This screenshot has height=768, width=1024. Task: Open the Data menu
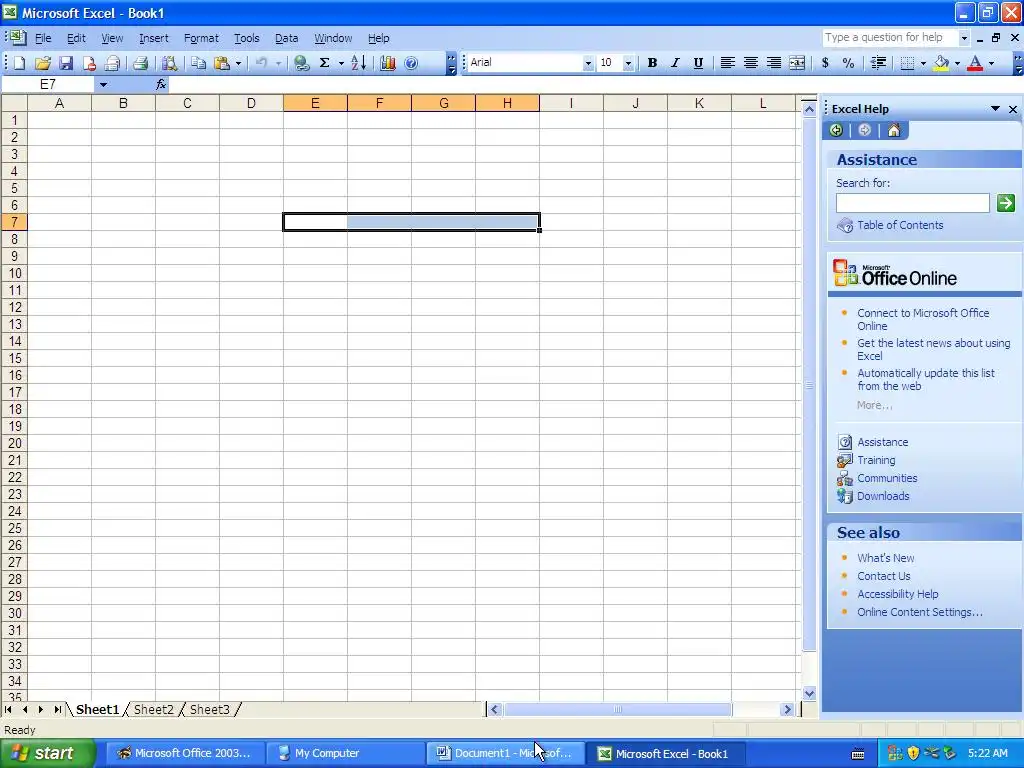point(286,38)
